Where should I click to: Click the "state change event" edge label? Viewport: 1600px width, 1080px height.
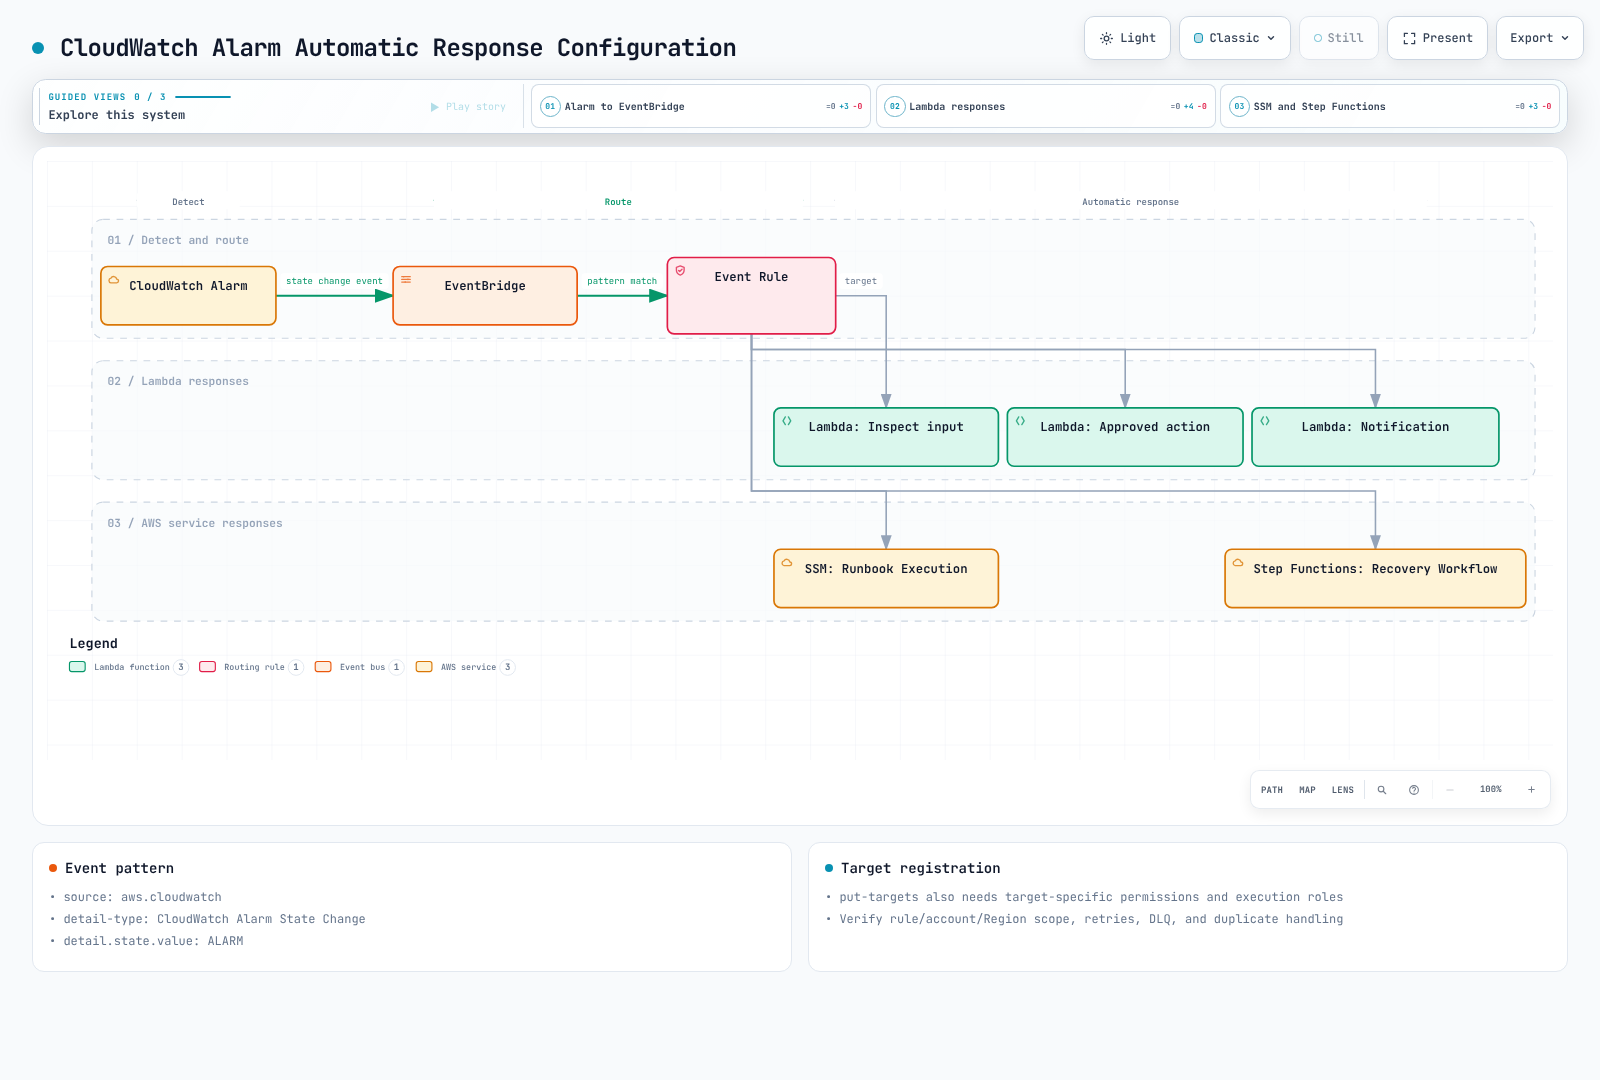pos(334,281)
